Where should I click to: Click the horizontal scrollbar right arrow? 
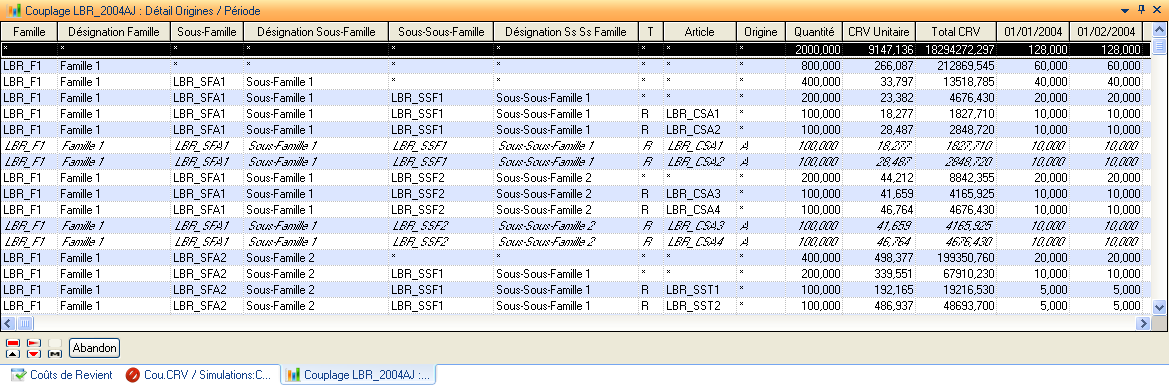tap(1142, 323)
